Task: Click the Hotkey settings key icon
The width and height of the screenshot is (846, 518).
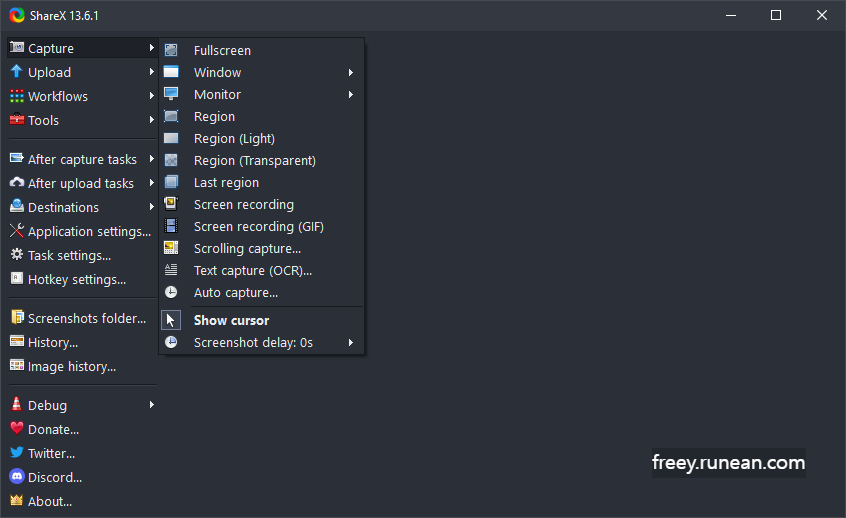Action: [x=17, y=278]
